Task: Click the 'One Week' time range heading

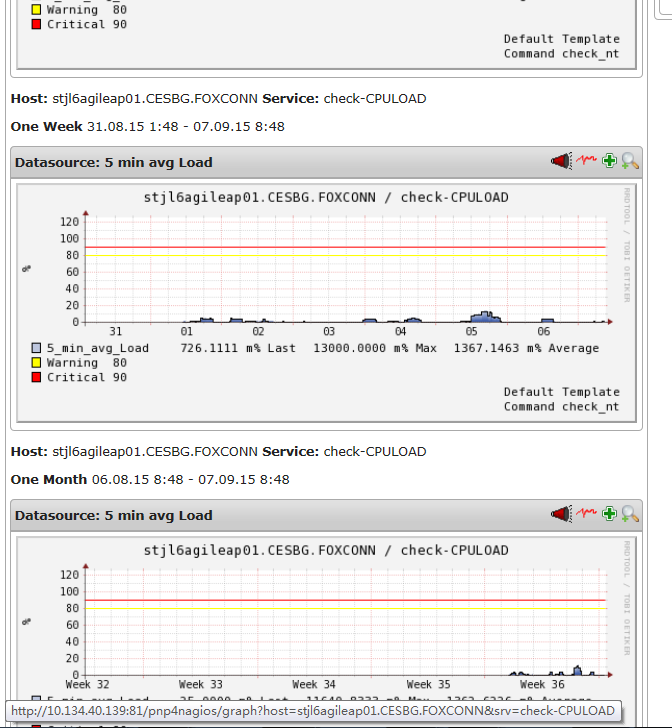Action: [46, 127]
